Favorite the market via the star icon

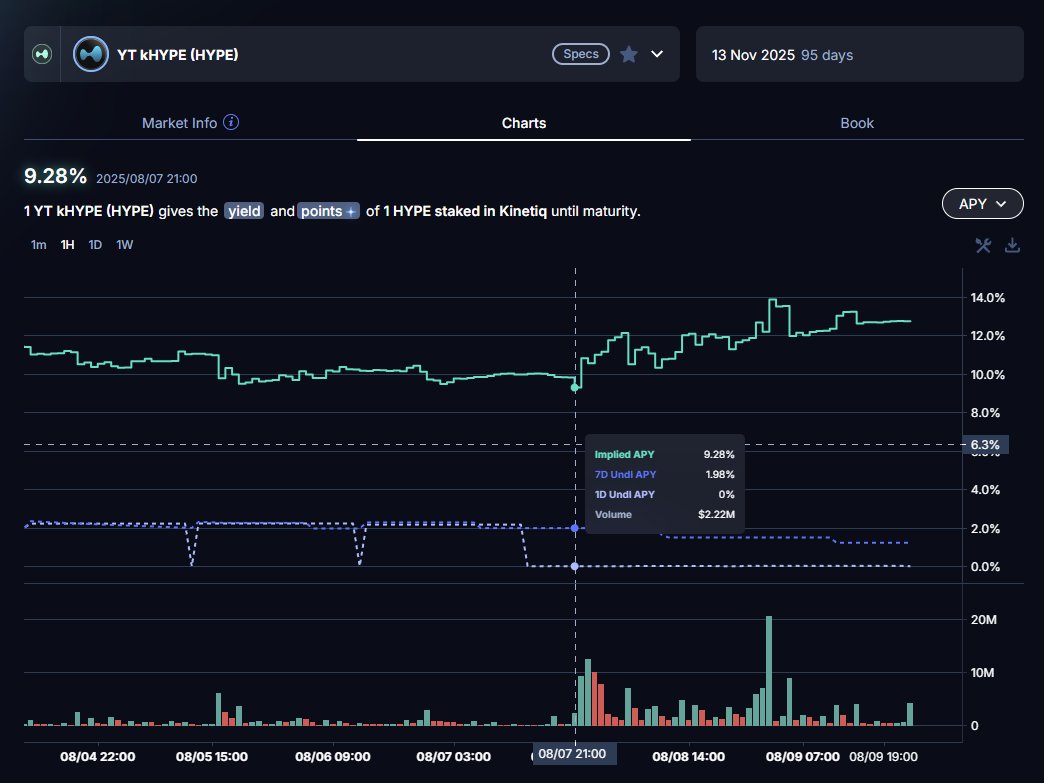pos(626,54)
